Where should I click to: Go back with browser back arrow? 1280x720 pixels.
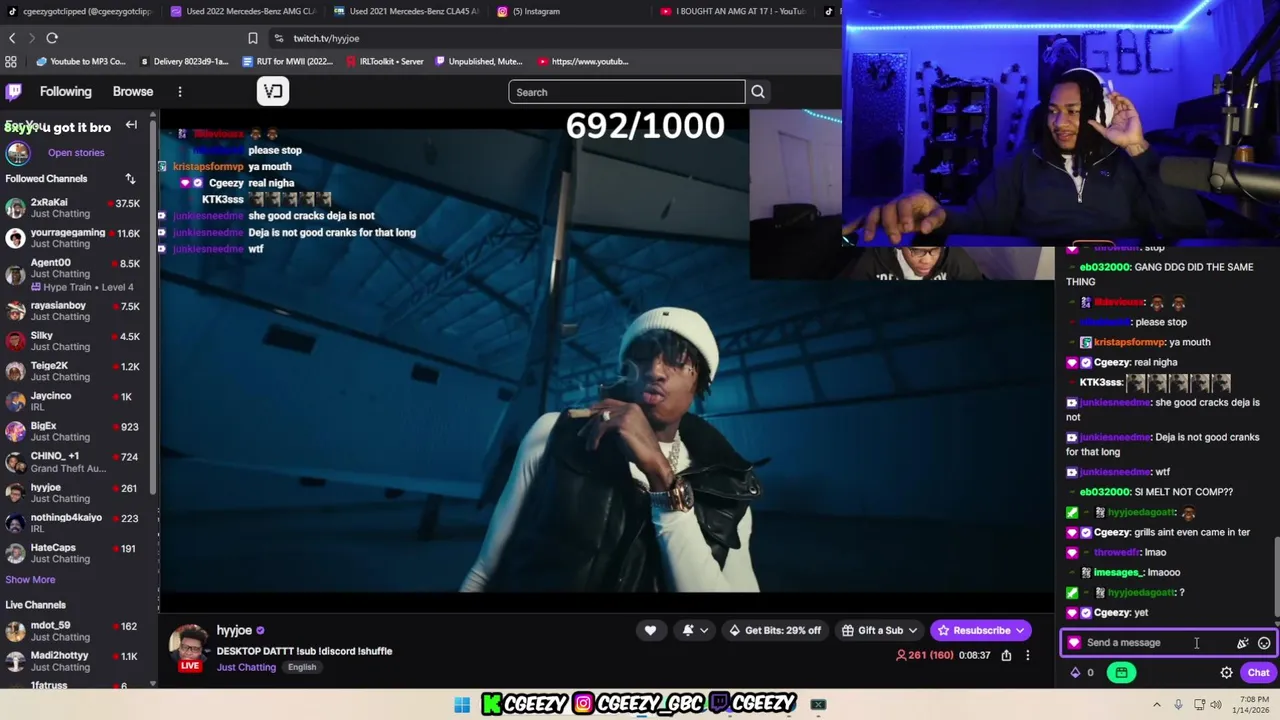point(12,38)
